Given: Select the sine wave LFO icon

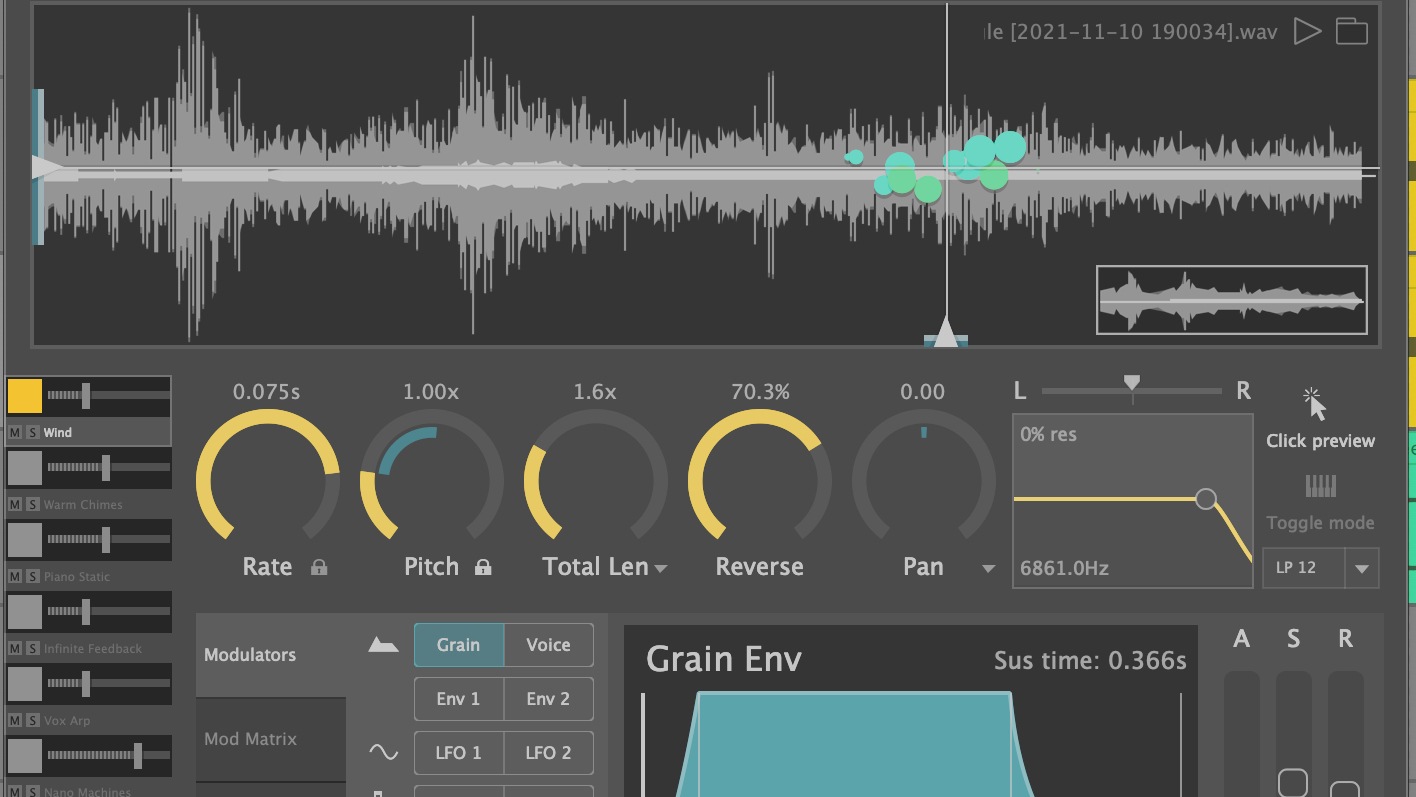Looking at the screenshot, I should click(x=383, y=752).
